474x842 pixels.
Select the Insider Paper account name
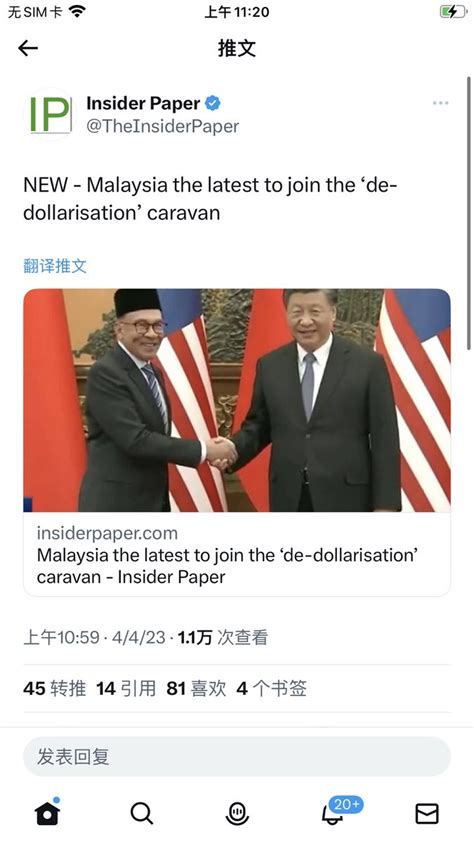pyautogui.click(x=143, y=103)
